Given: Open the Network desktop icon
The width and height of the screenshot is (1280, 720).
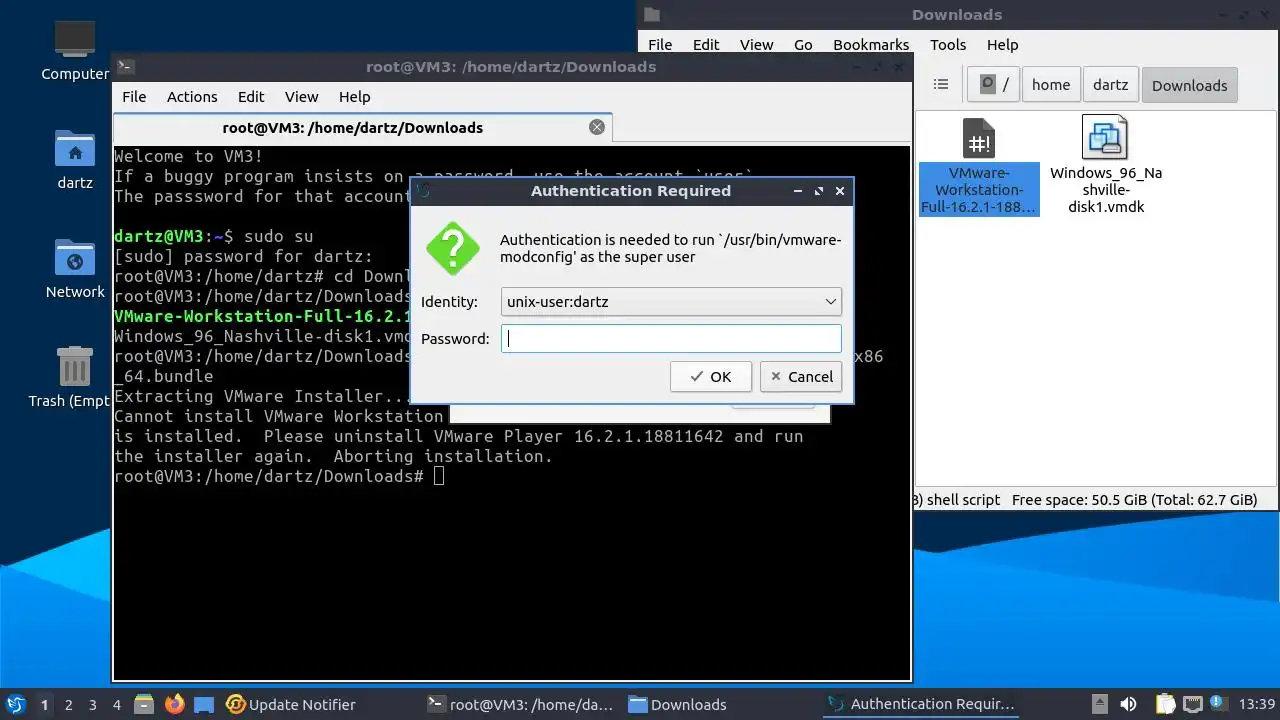Looking at the screenshot, I should [75, 269].
